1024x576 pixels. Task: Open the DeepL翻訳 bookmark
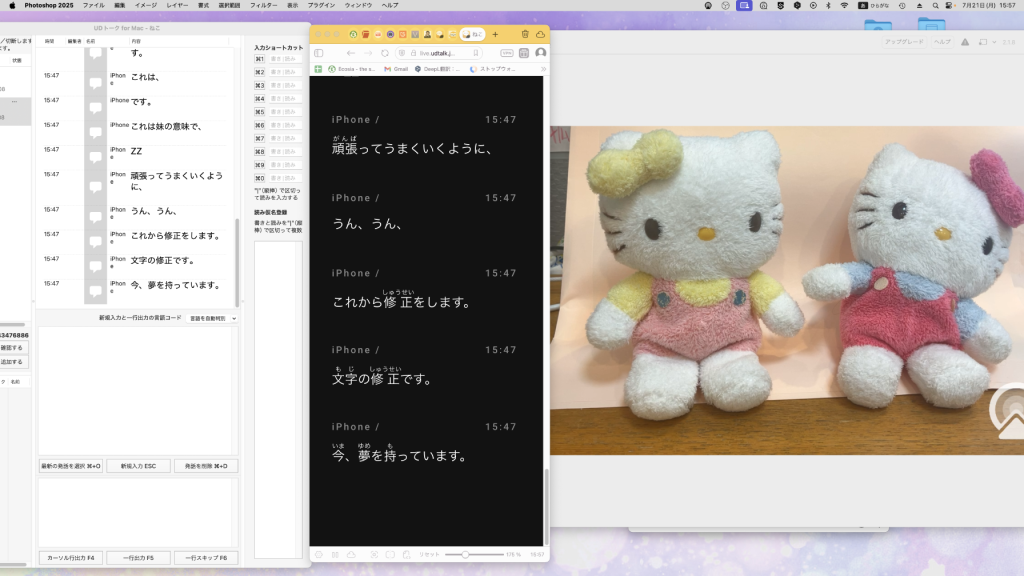point(437,69)
